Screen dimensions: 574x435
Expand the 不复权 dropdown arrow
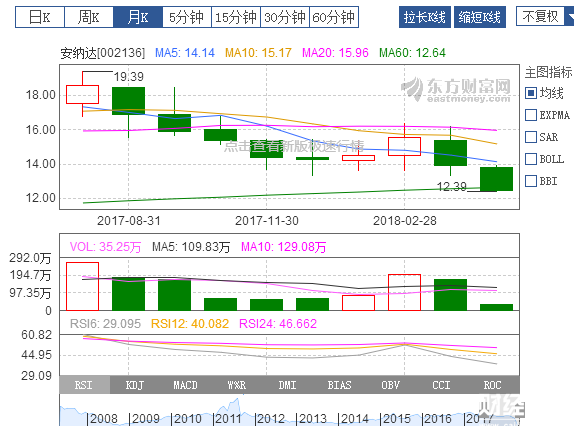(570, 16)
